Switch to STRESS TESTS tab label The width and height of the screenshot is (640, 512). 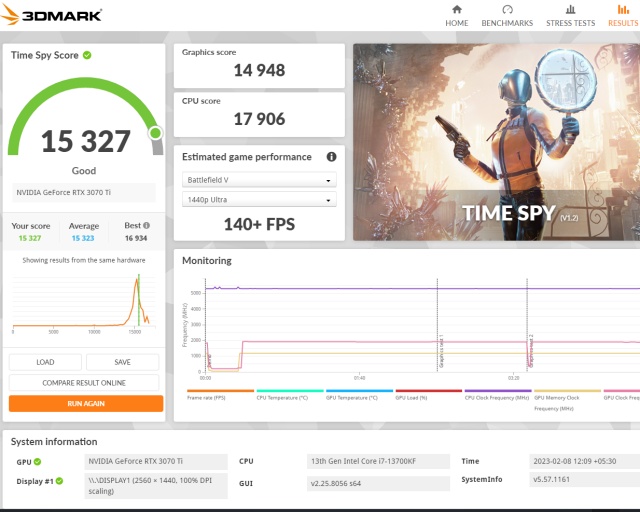571,23
